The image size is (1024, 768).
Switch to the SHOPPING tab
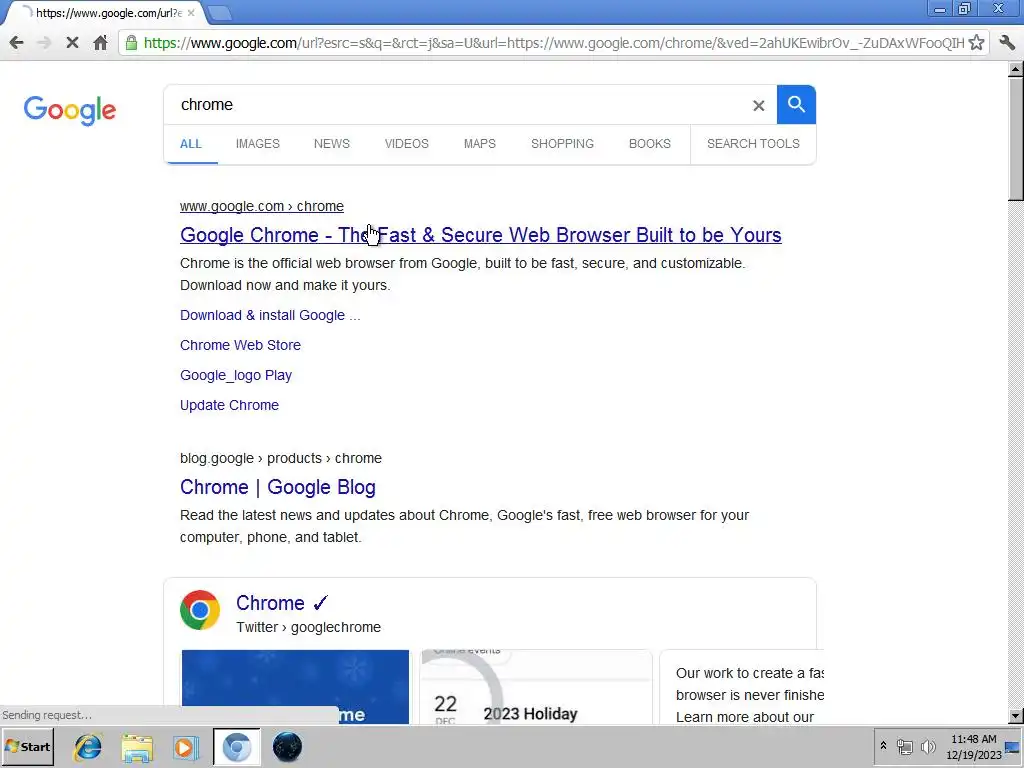(562, 144)
